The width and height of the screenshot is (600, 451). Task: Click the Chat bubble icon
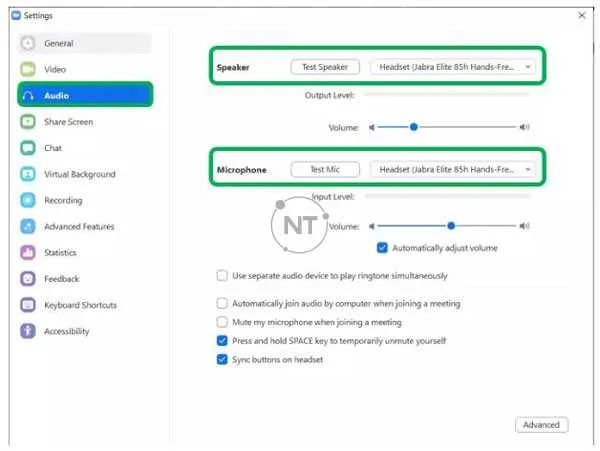coord(28,148)
